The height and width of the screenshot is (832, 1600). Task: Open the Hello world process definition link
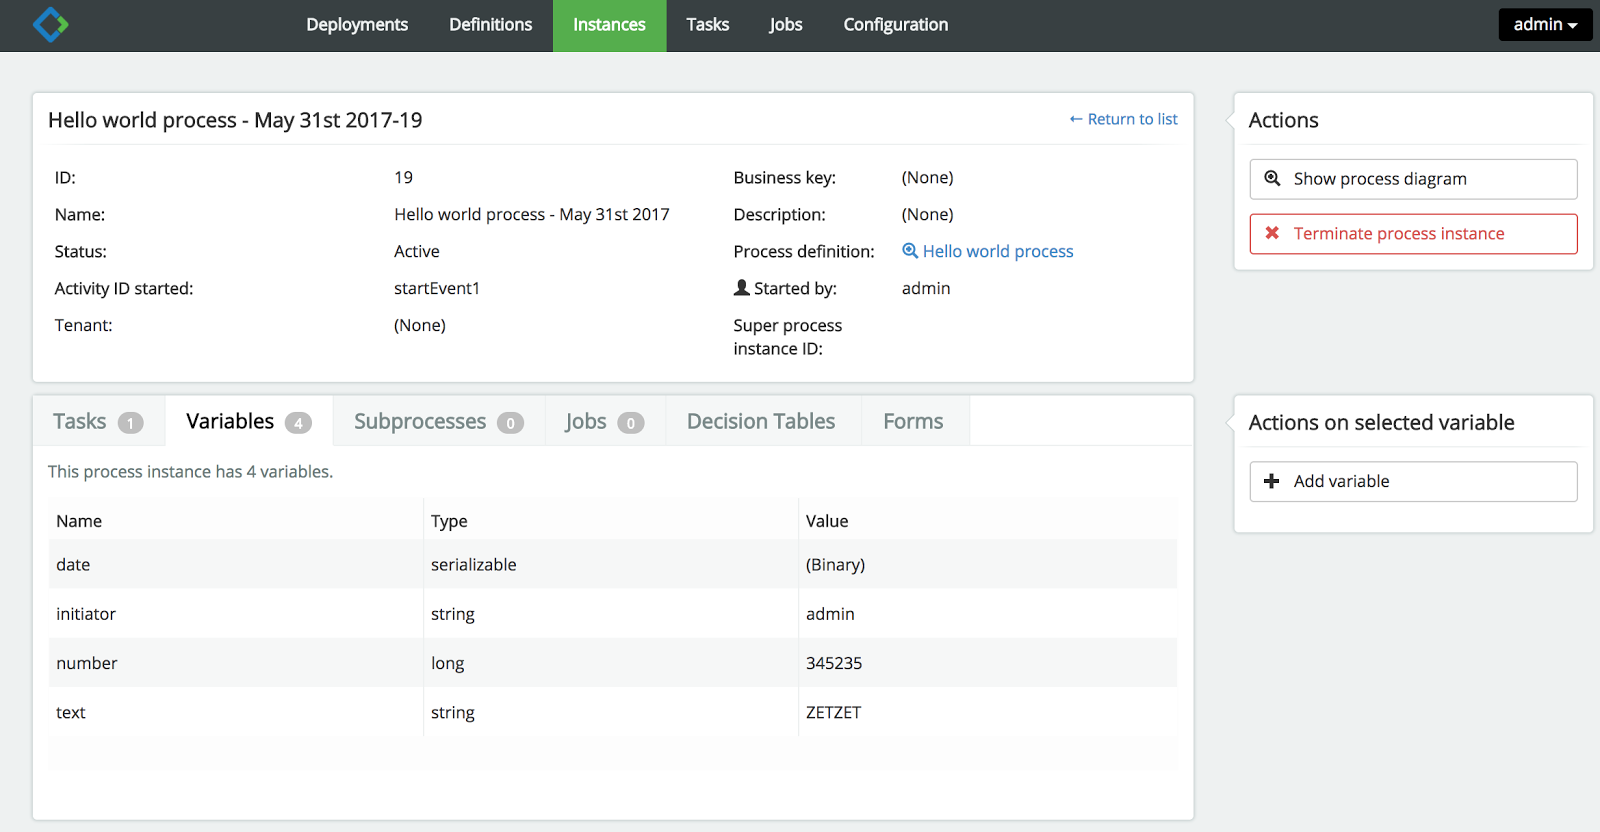[998, 251]
